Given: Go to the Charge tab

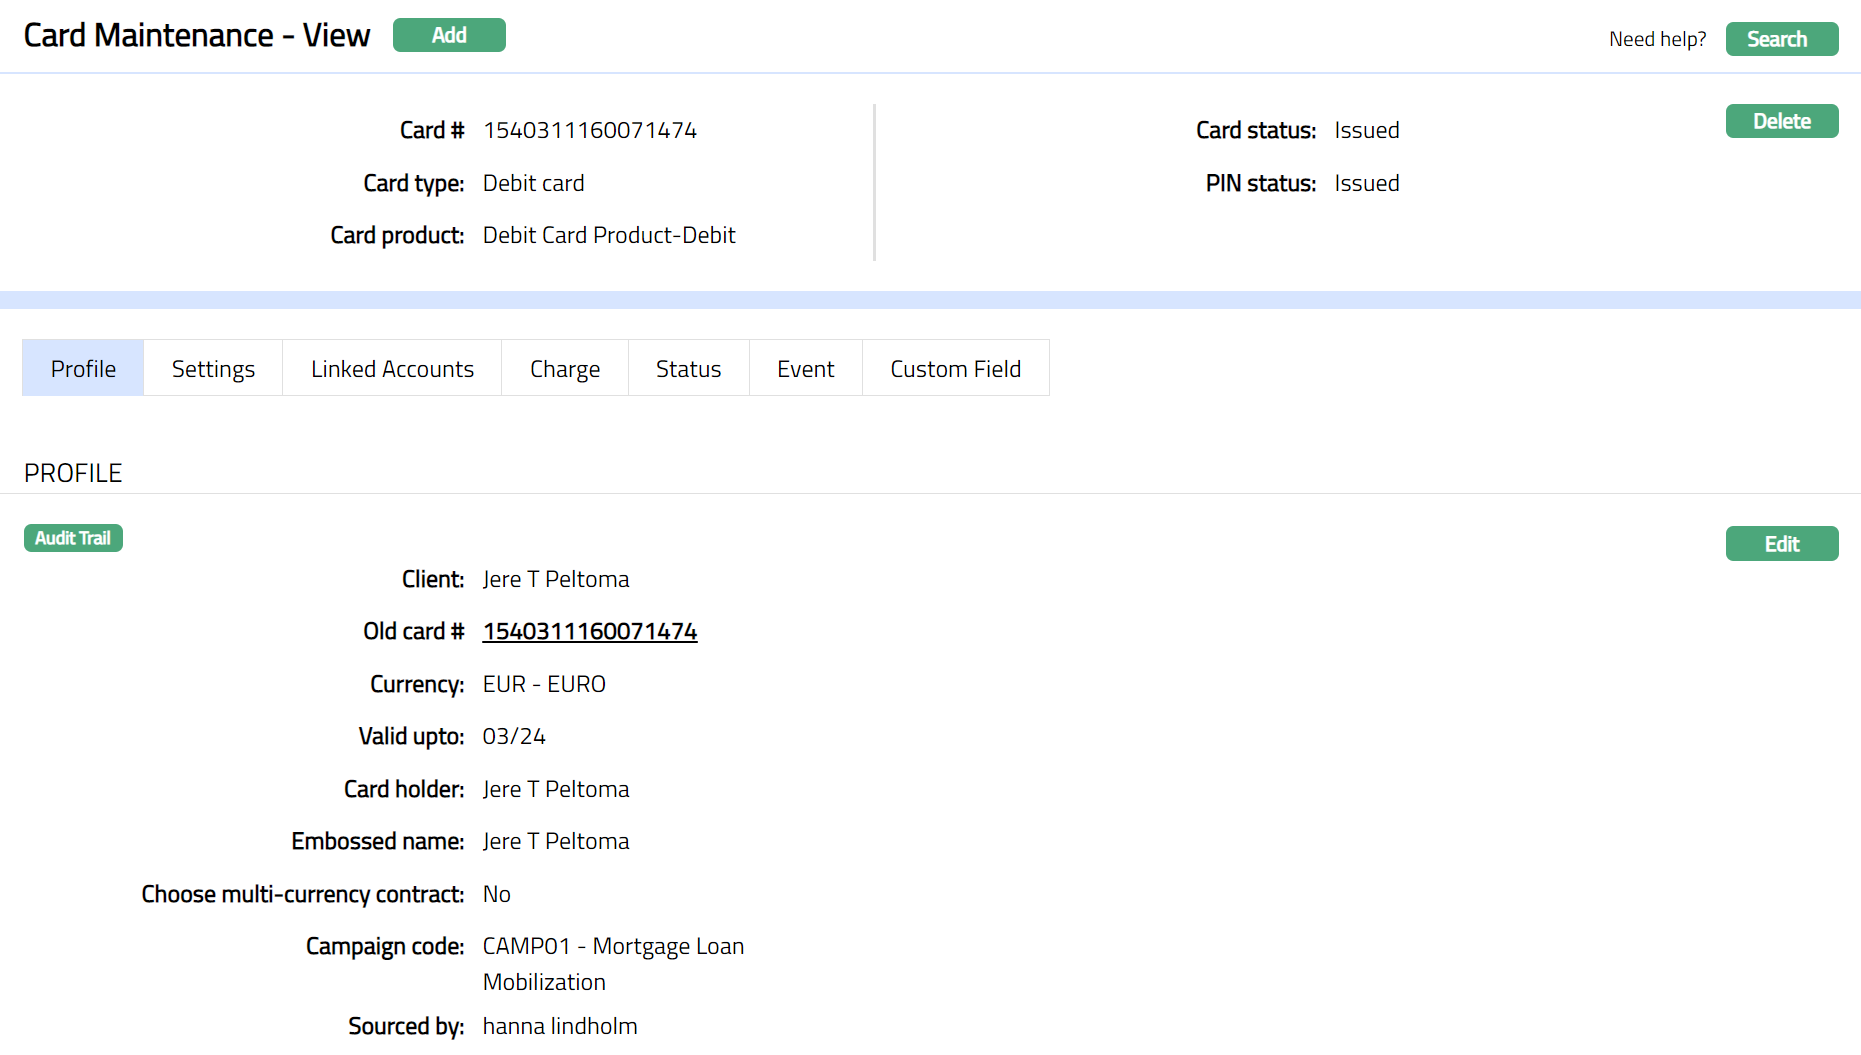Looking at the screenshot, I should click(x=565, y=369).
